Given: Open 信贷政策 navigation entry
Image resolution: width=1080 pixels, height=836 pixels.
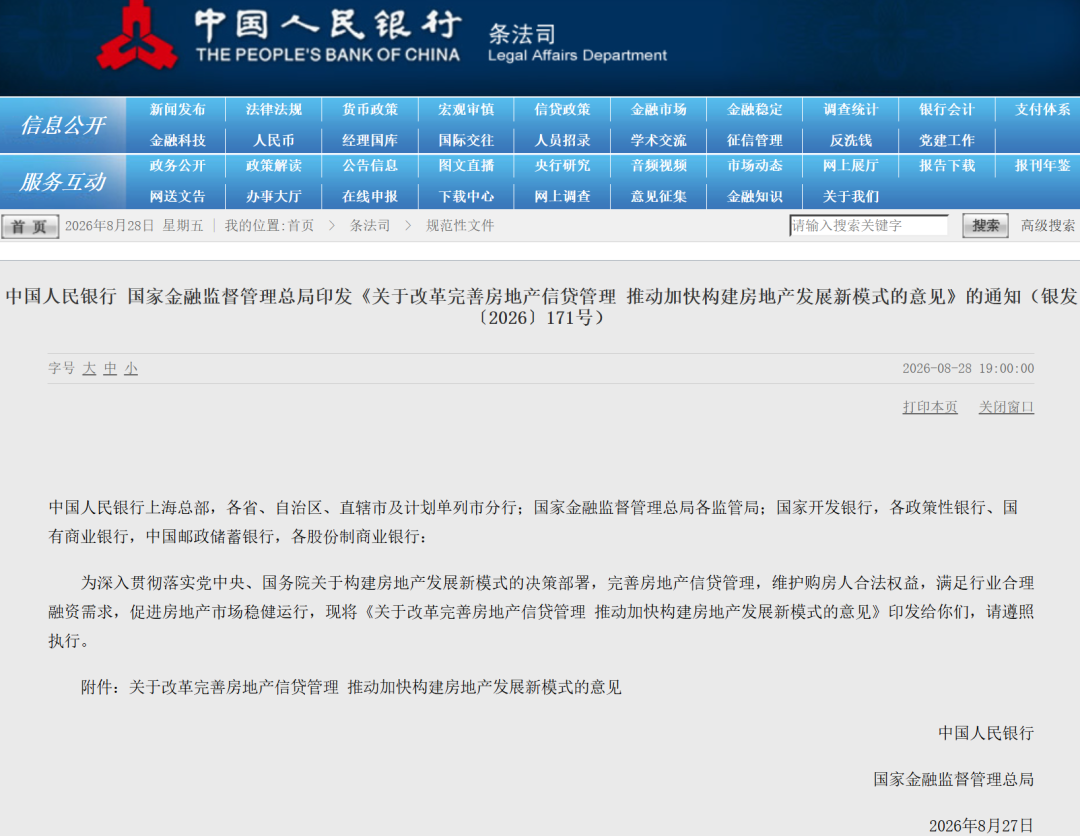Looking at the screenshot, I should 563,110.
